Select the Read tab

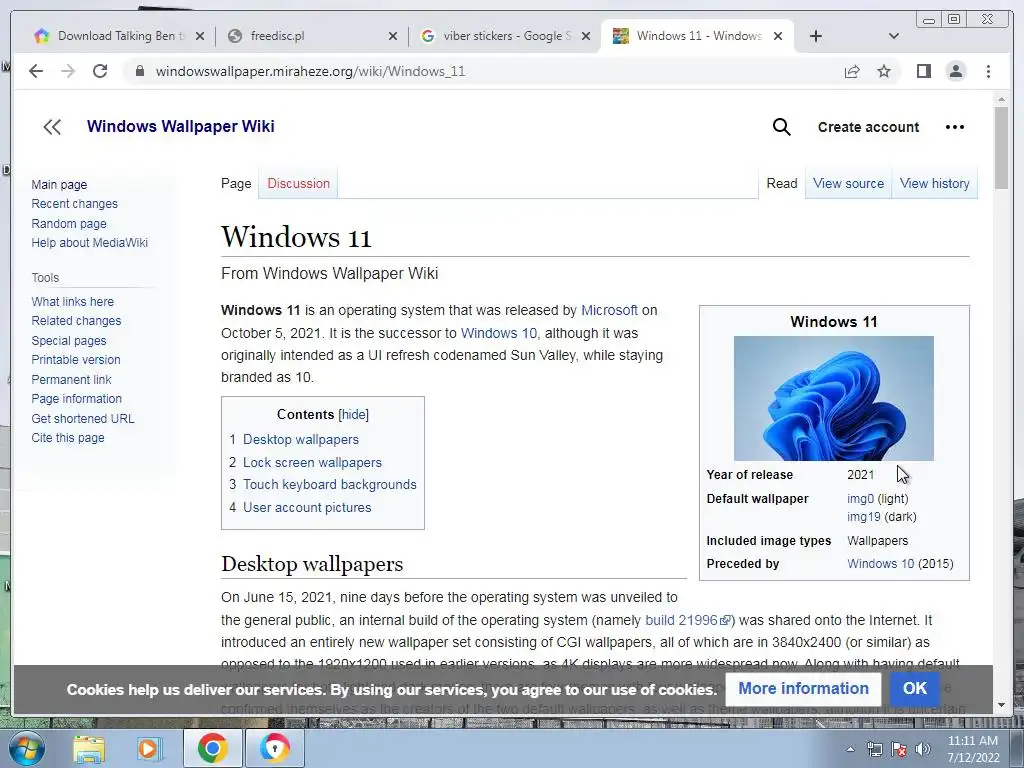point(782,184)
